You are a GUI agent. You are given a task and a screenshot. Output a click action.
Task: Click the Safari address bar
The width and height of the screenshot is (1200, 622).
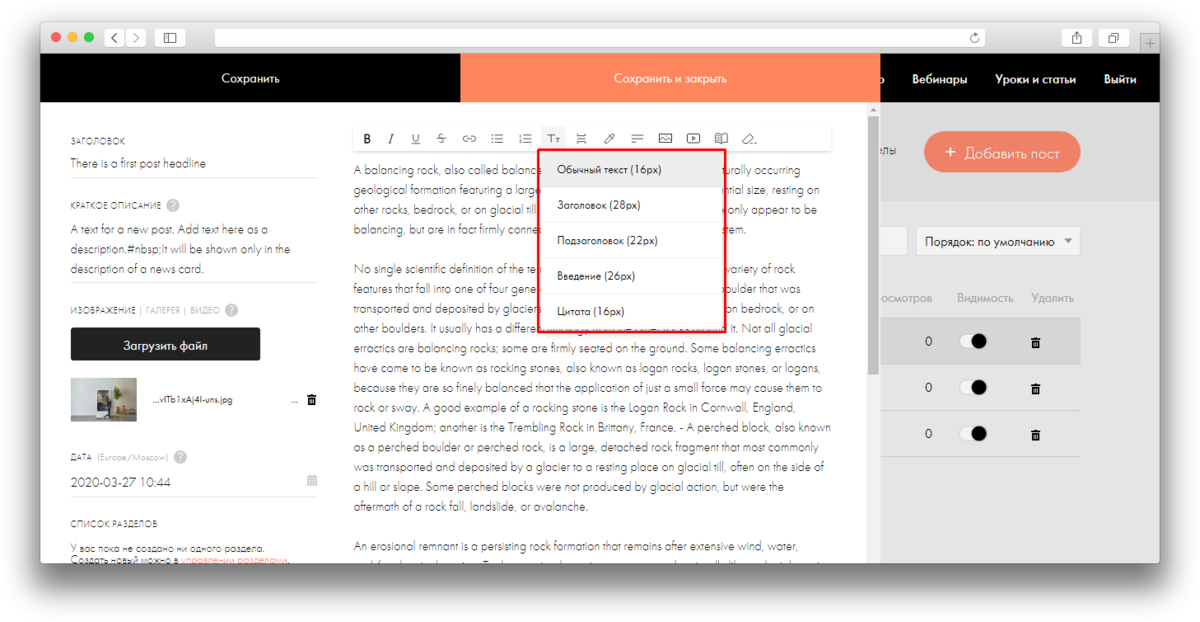tap(600, 38)
